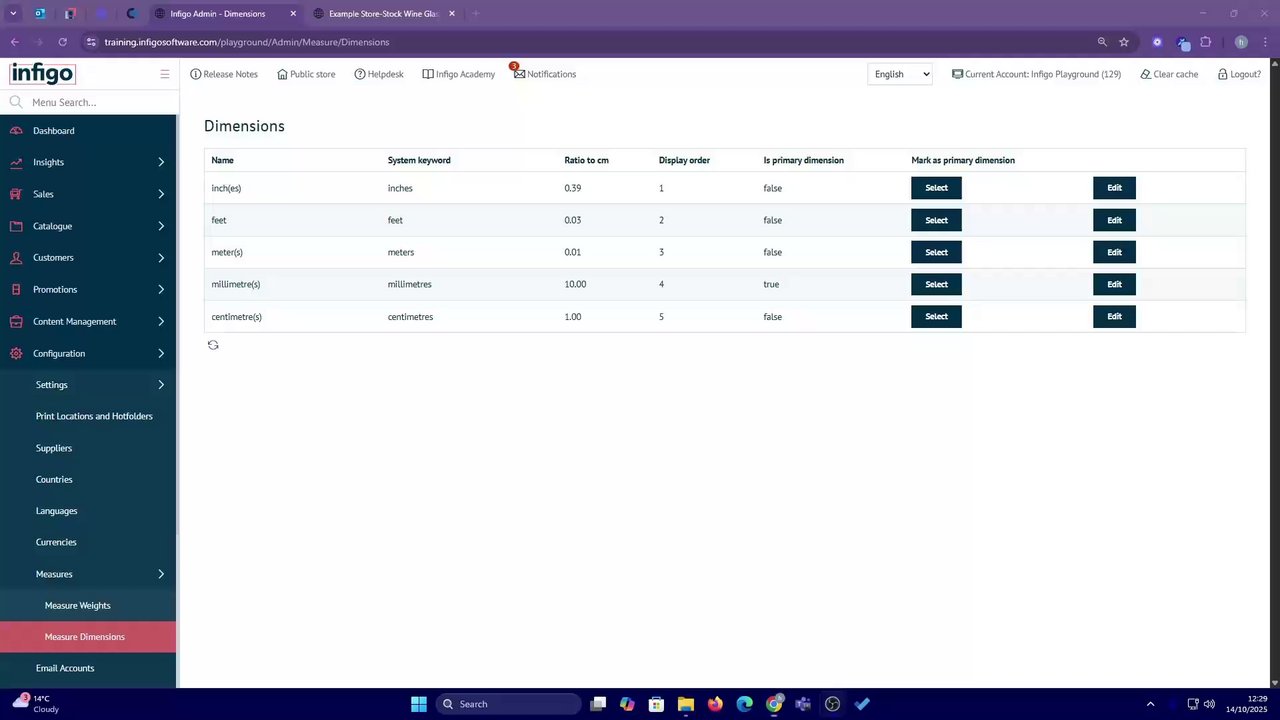Screen dimensions: 1280x720
Task: Open Print Locations and Hotfolders menu
Action: [x=94, y=416]
